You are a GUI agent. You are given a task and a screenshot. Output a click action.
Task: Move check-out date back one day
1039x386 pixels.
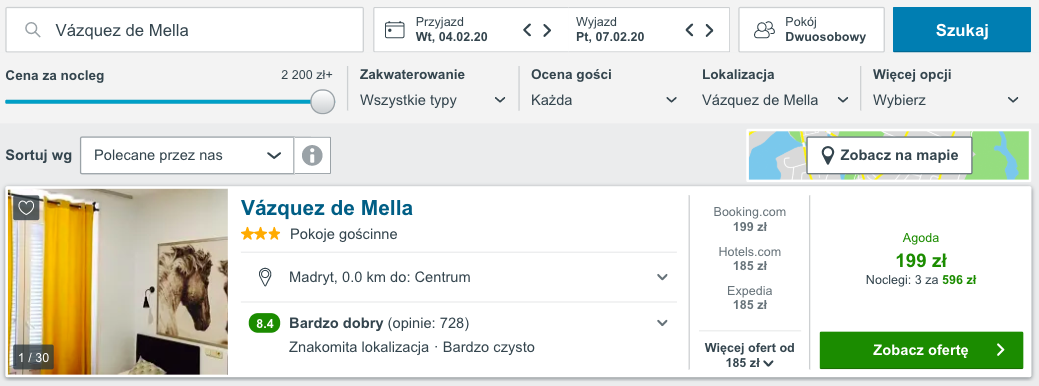point(689,30)
